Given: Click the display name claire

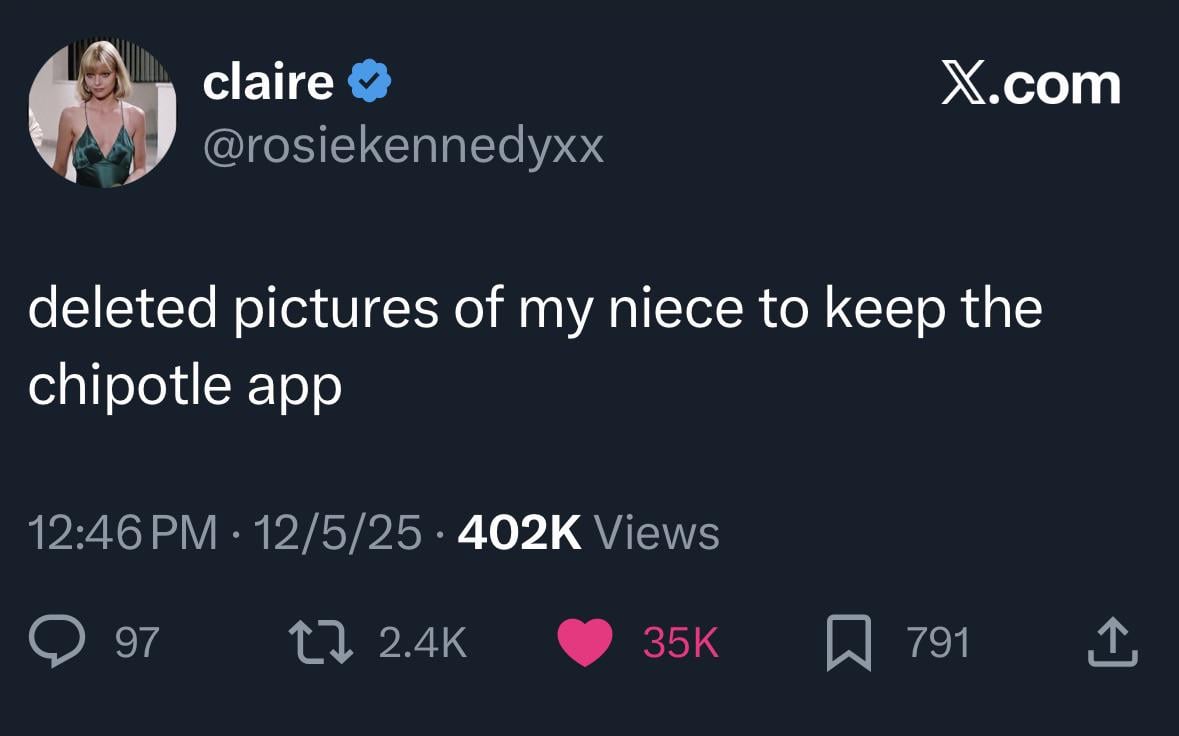Looking at the screenshot, I should tap(268, 83).
